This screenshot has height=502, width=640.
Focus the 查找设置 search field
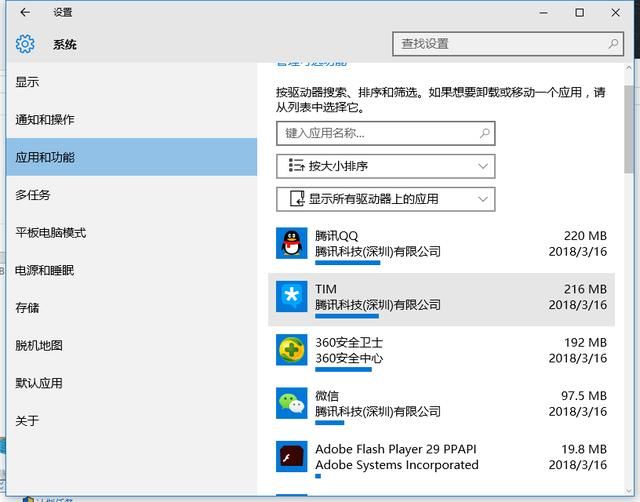[508, 44]
